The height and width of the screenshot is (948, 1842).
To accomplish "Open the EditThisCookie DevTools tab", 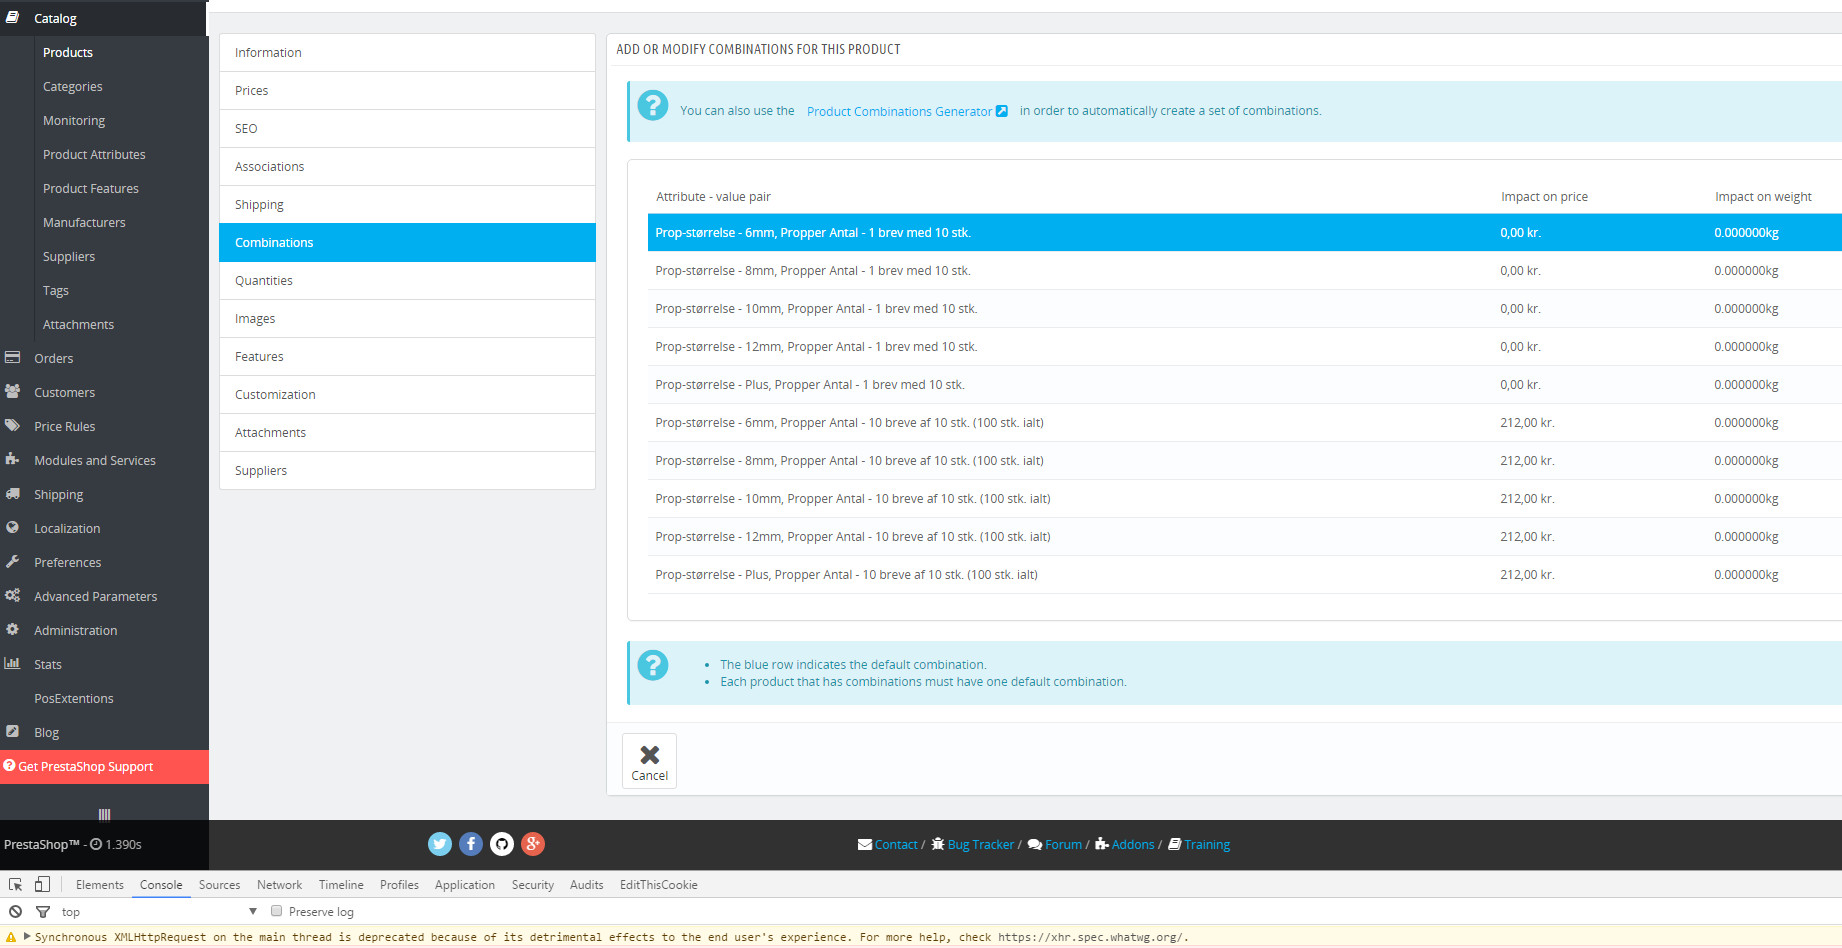I will pyautogui.click(x=658, y=885).
